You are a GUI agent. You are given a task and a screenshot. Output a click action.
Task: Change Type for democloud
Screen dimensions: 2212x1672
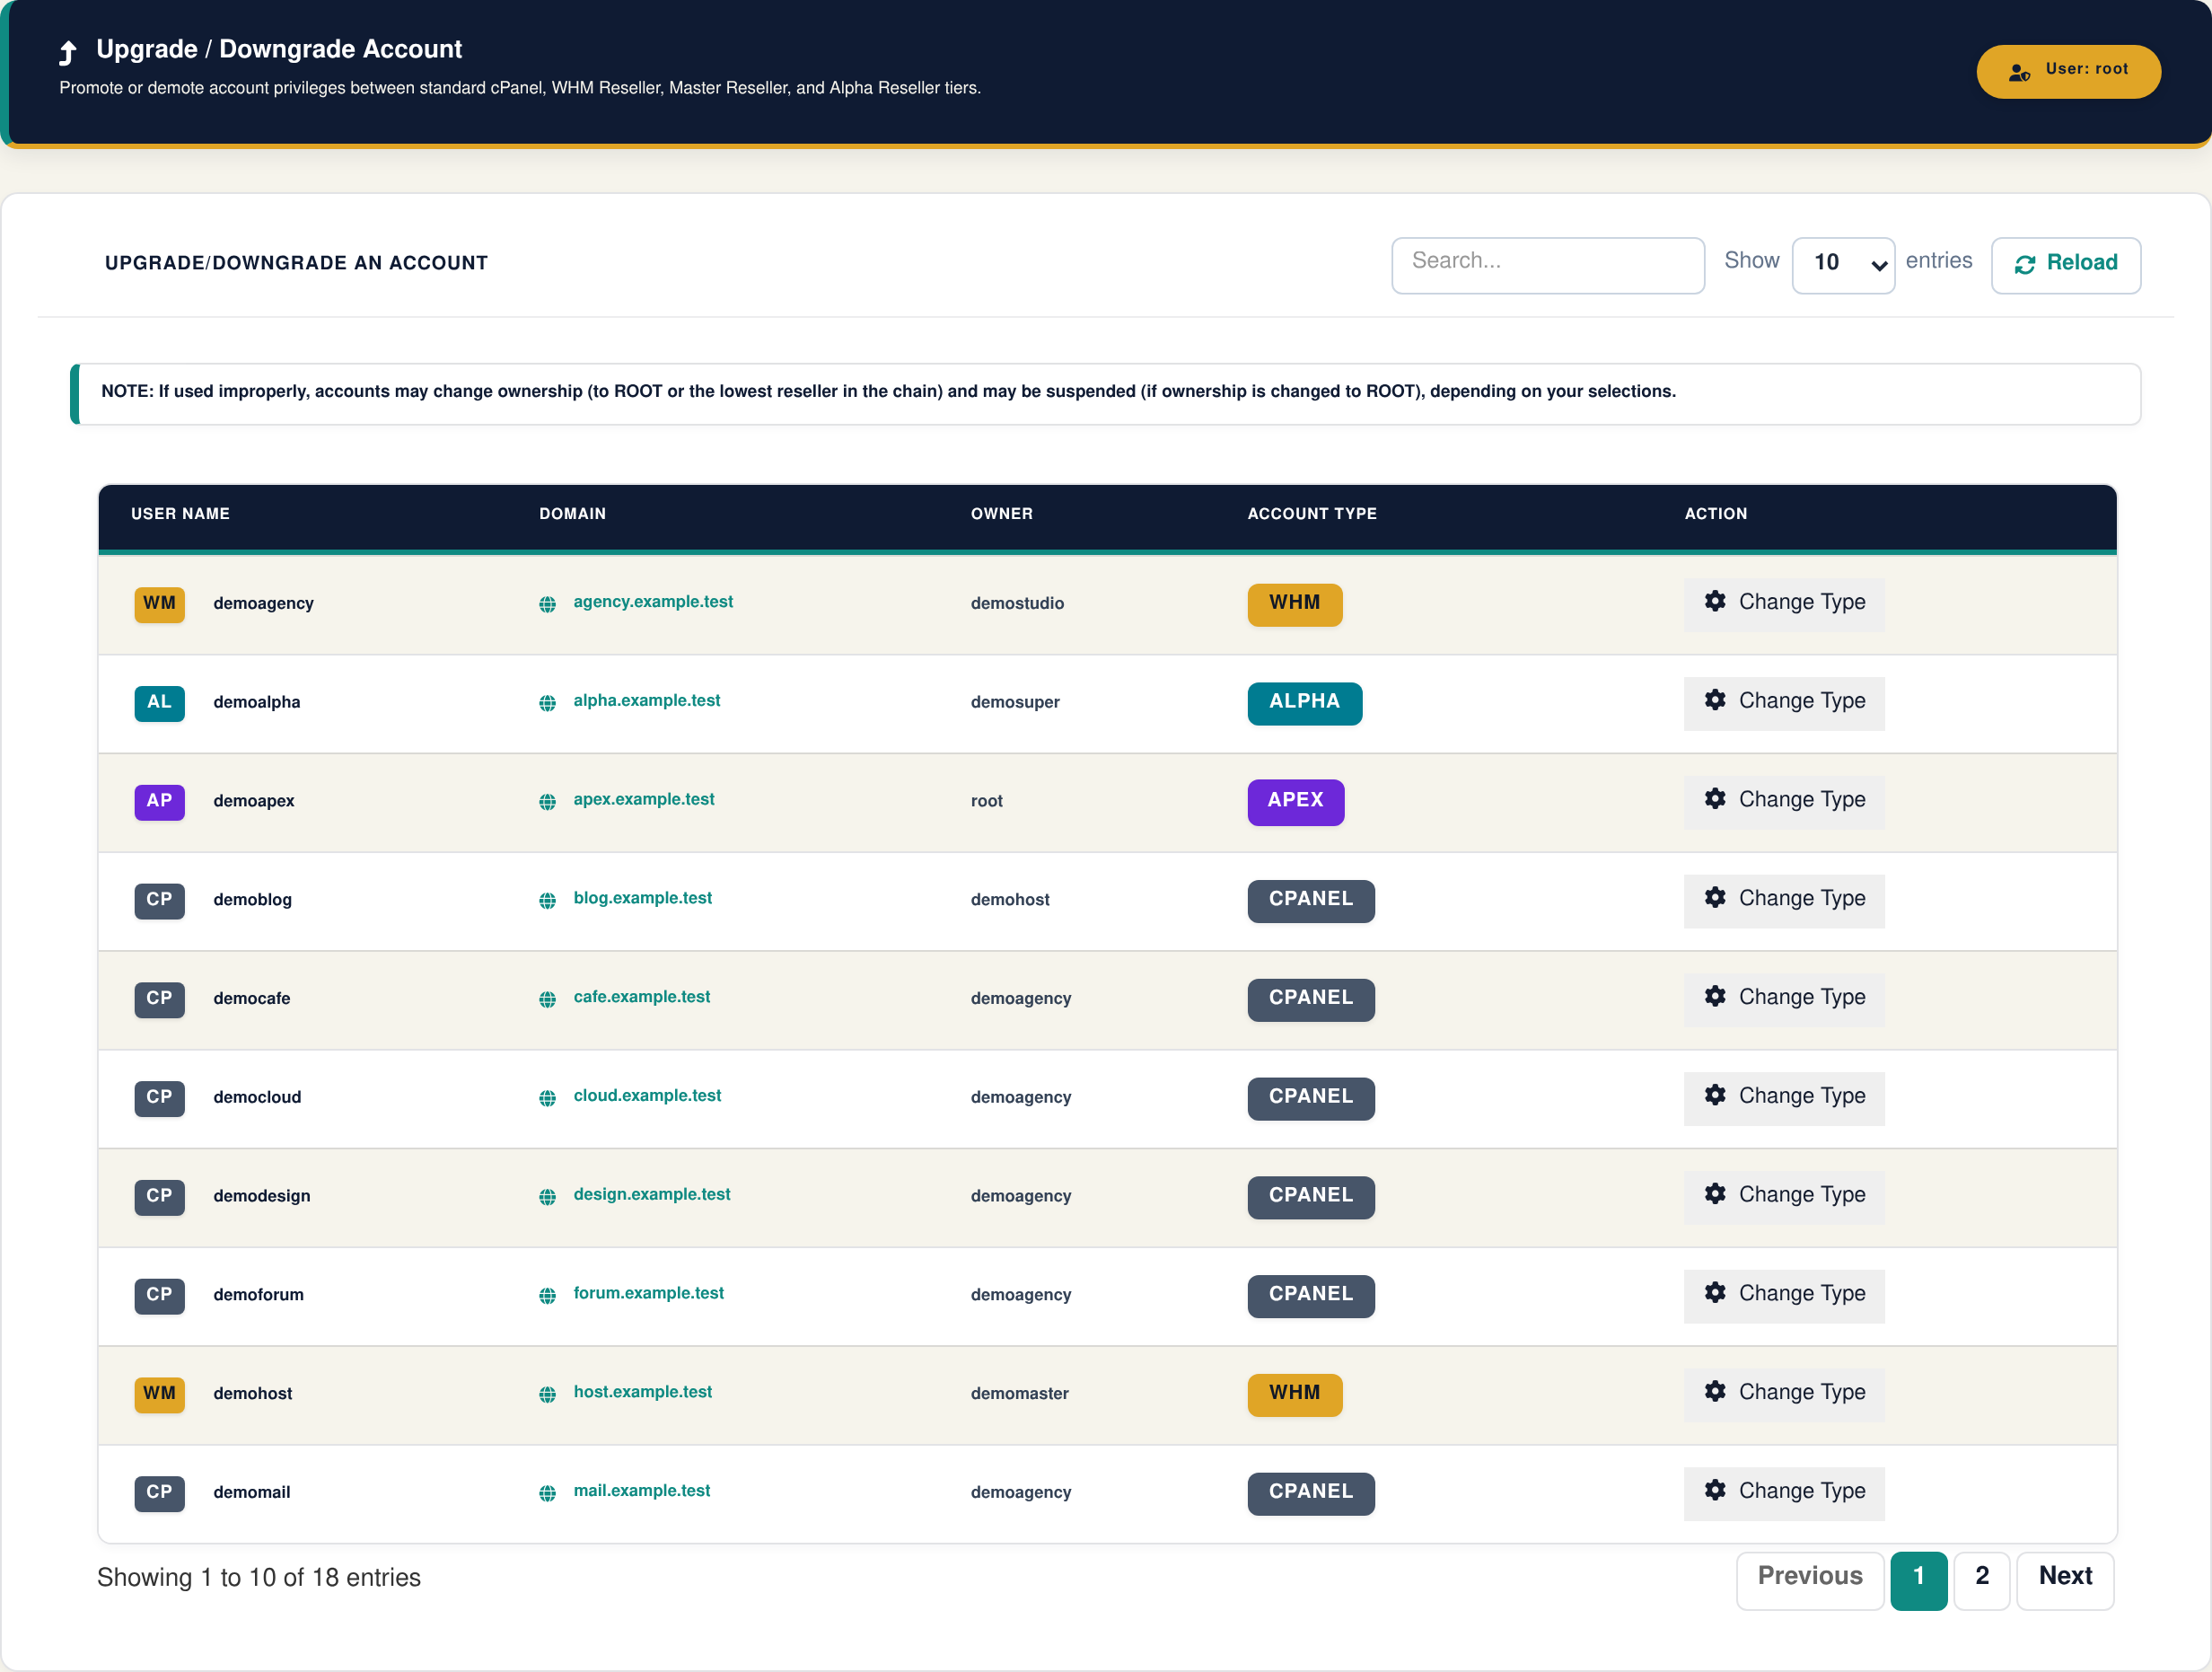point(1784,1097)
